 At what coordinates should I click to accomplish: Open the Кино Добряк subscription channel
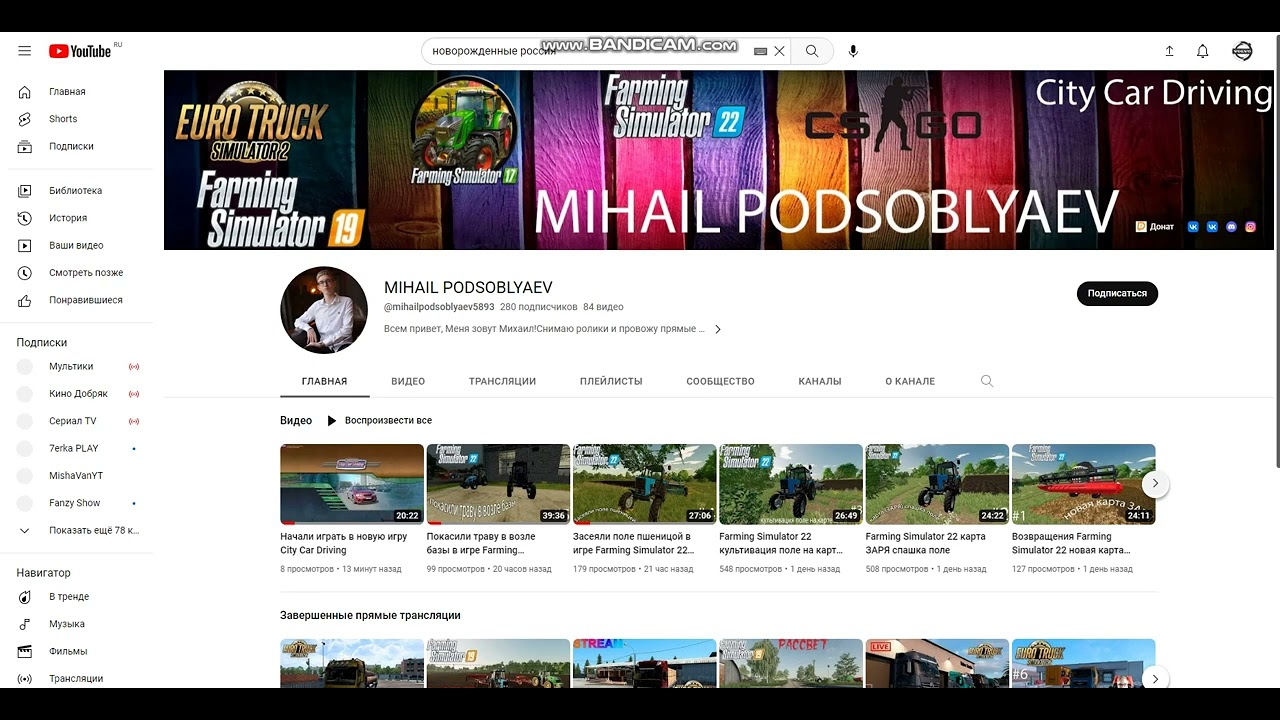click(80, 394)
